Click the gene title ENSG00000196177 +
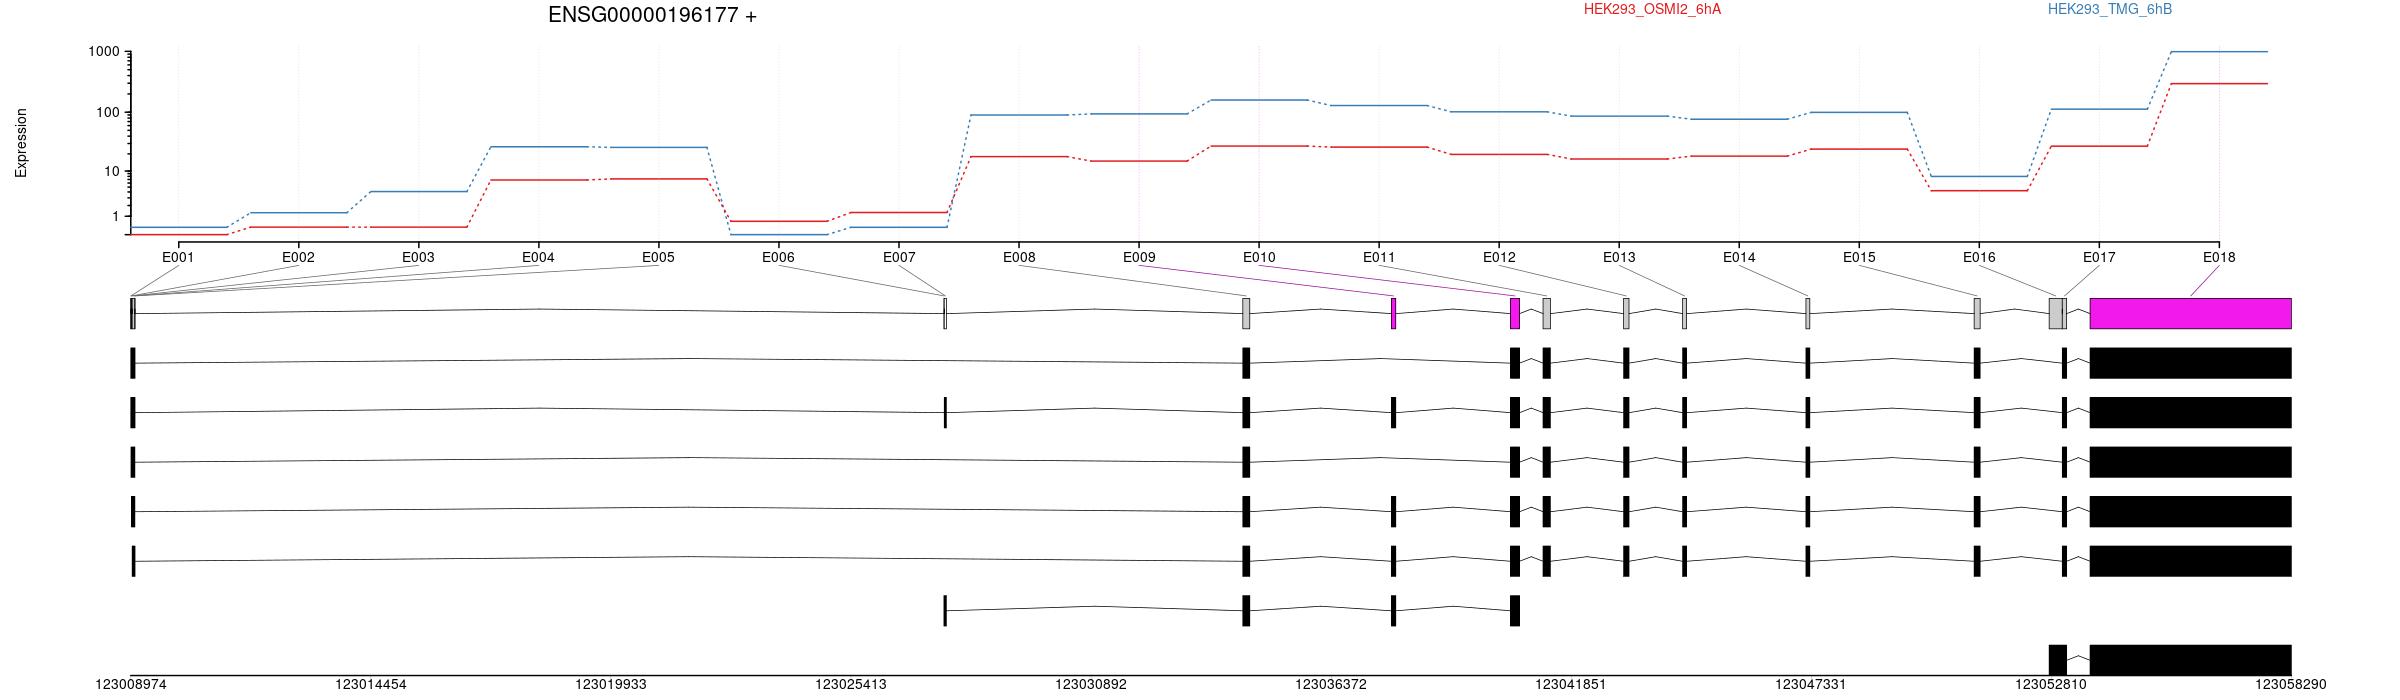The image size is (2400, 700). [652, 15]
